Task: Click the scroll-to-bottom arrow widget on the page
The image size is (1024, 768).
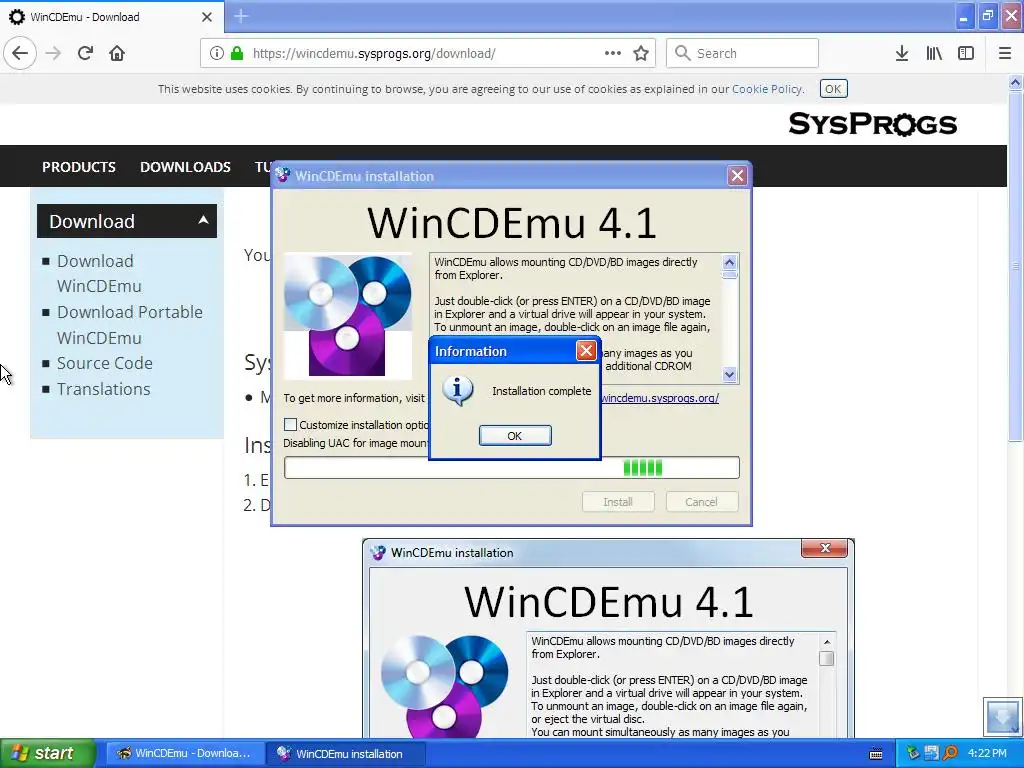Action: coord(1002,716)
